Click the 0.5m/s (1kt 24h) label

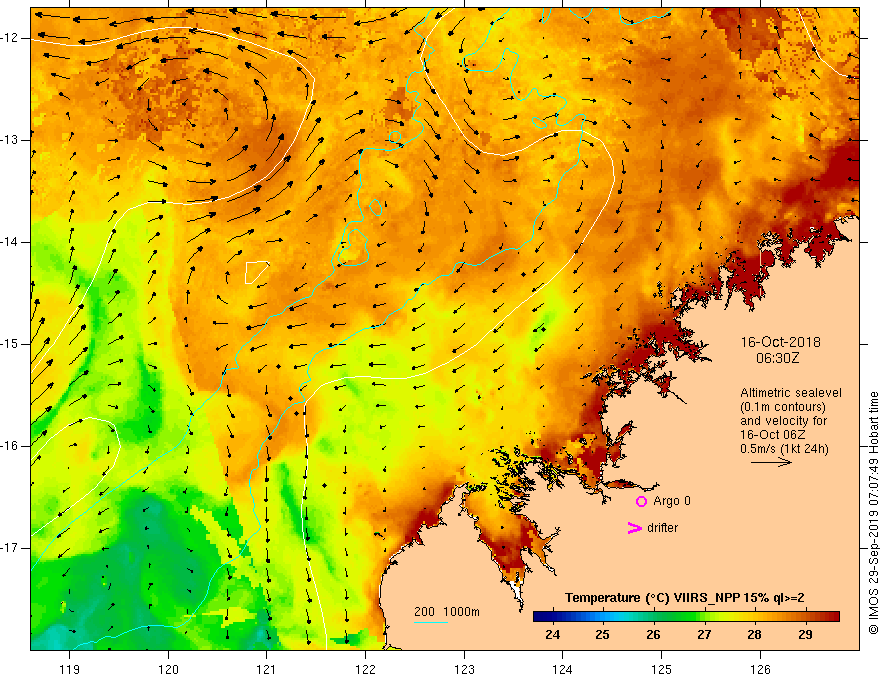click(x=784, y=449)
